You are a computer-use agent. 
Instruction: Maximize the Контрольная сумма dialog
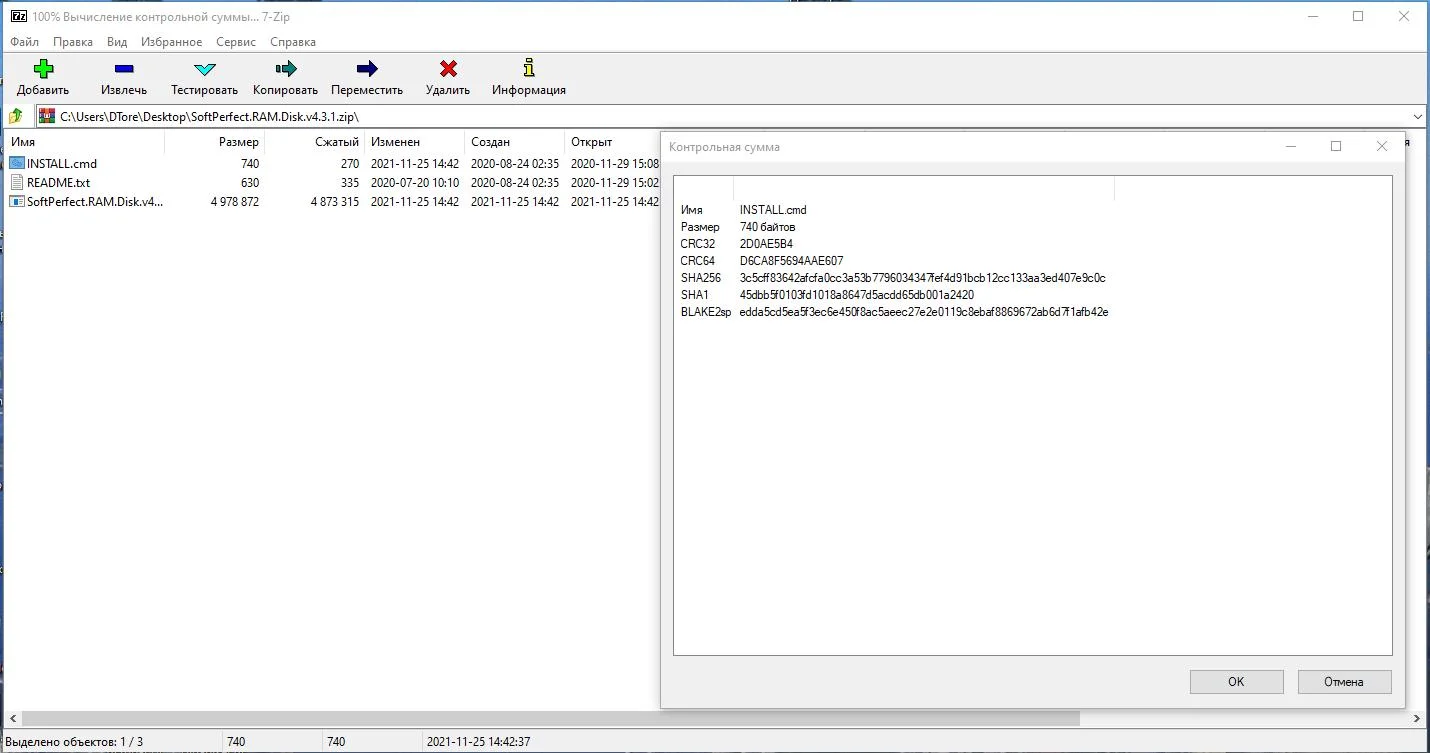[x=1336, y=146]
